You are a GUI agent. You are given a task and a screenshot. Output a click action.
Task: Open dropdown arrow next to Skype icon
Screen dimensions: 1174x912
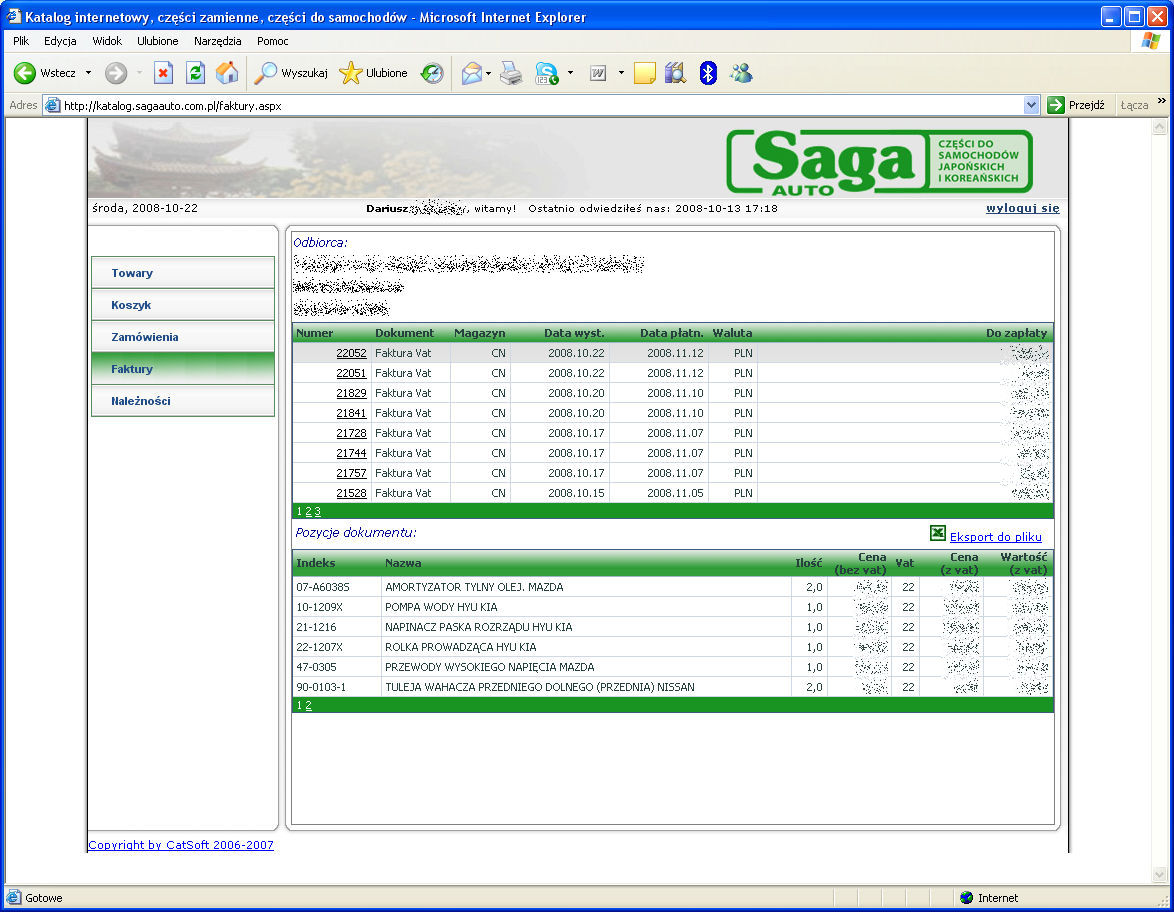571,73
